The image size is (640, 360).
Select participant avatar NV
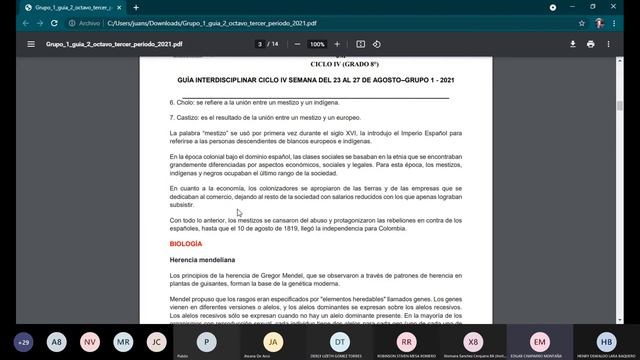(x=90, y=342)
